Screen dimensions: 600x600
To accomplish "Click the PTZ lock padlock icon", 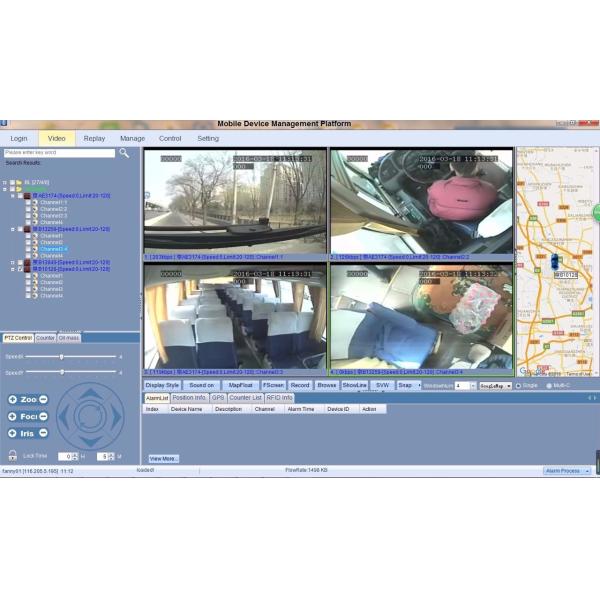I will click(13, 455).
